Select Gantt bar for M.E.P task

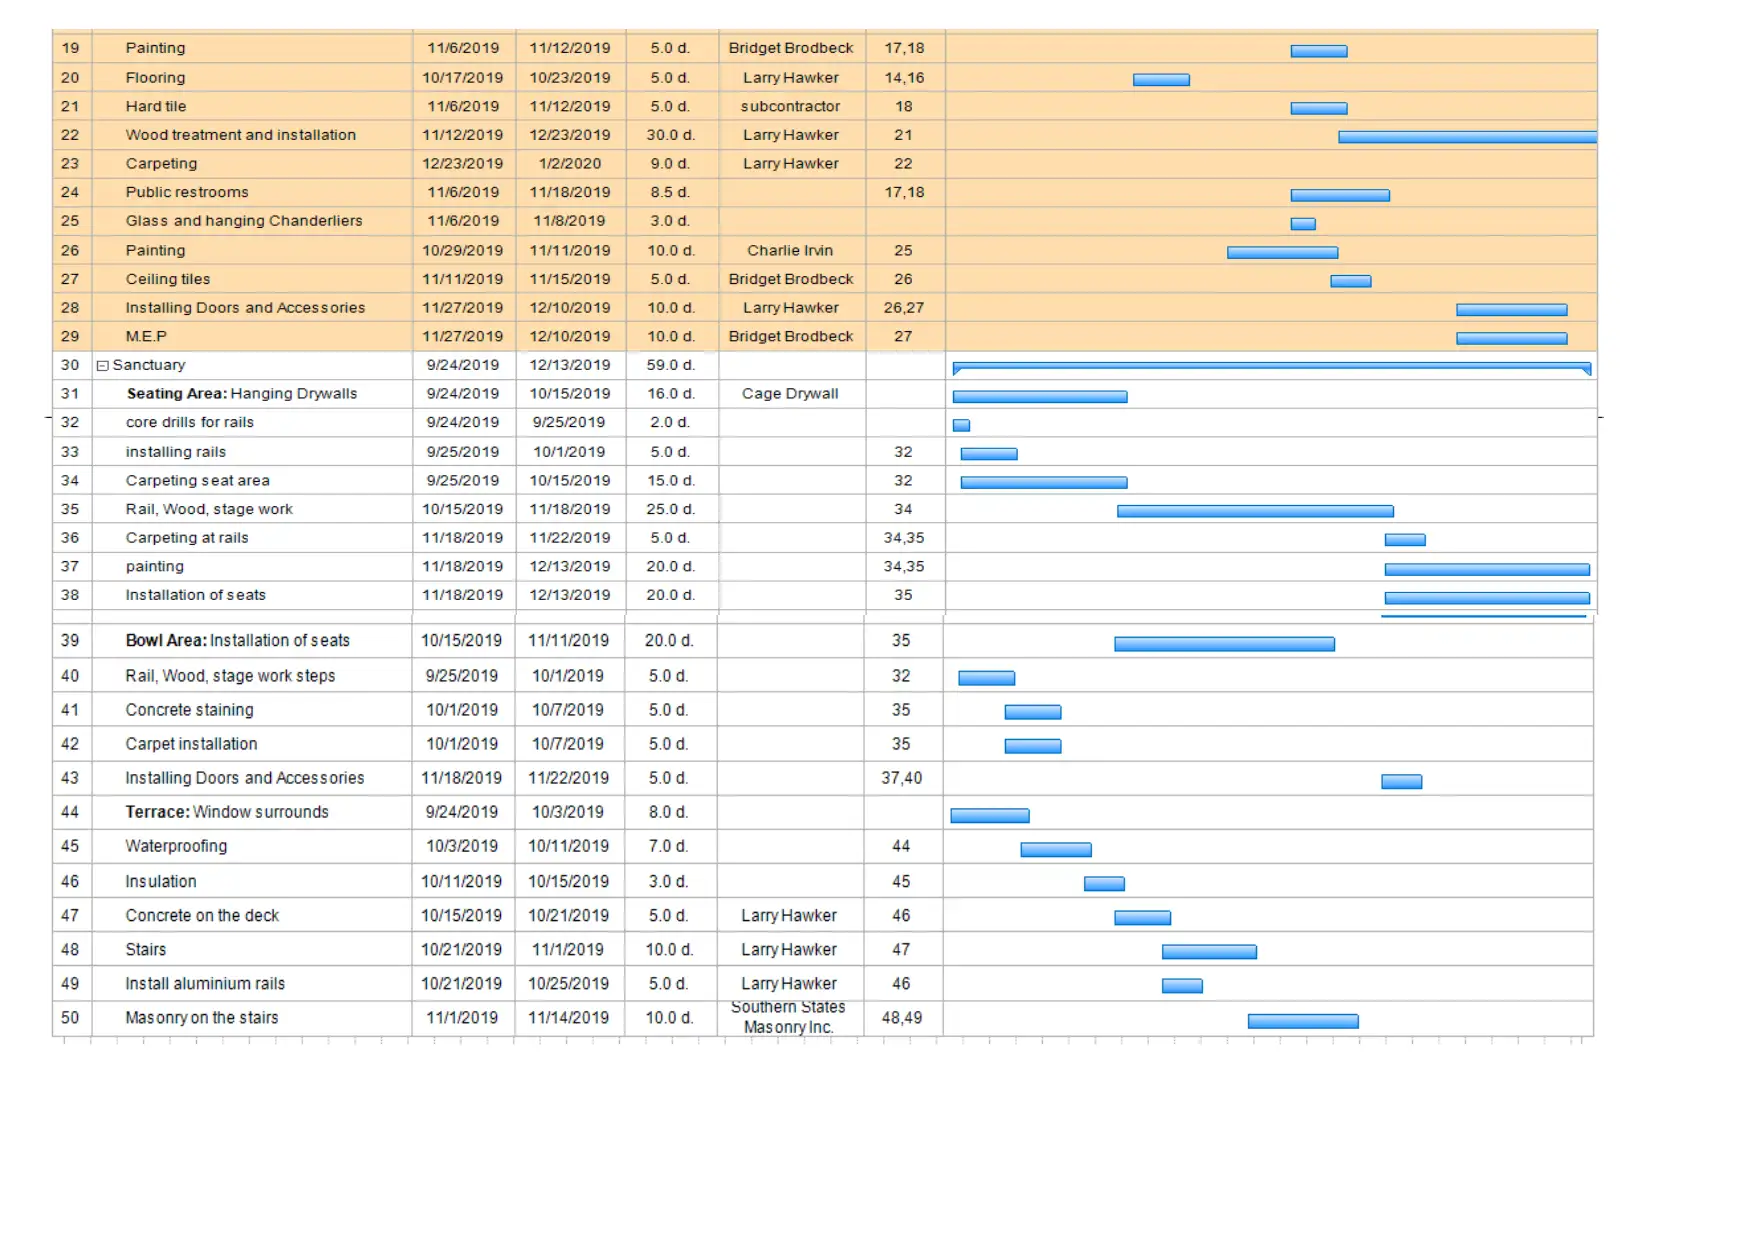pos(1511,338)
